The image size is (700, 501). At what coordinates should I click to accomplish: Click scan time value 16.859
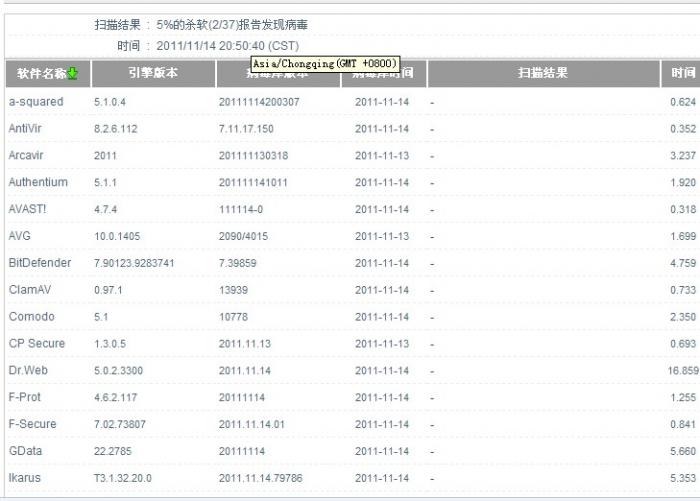(683, 371)
